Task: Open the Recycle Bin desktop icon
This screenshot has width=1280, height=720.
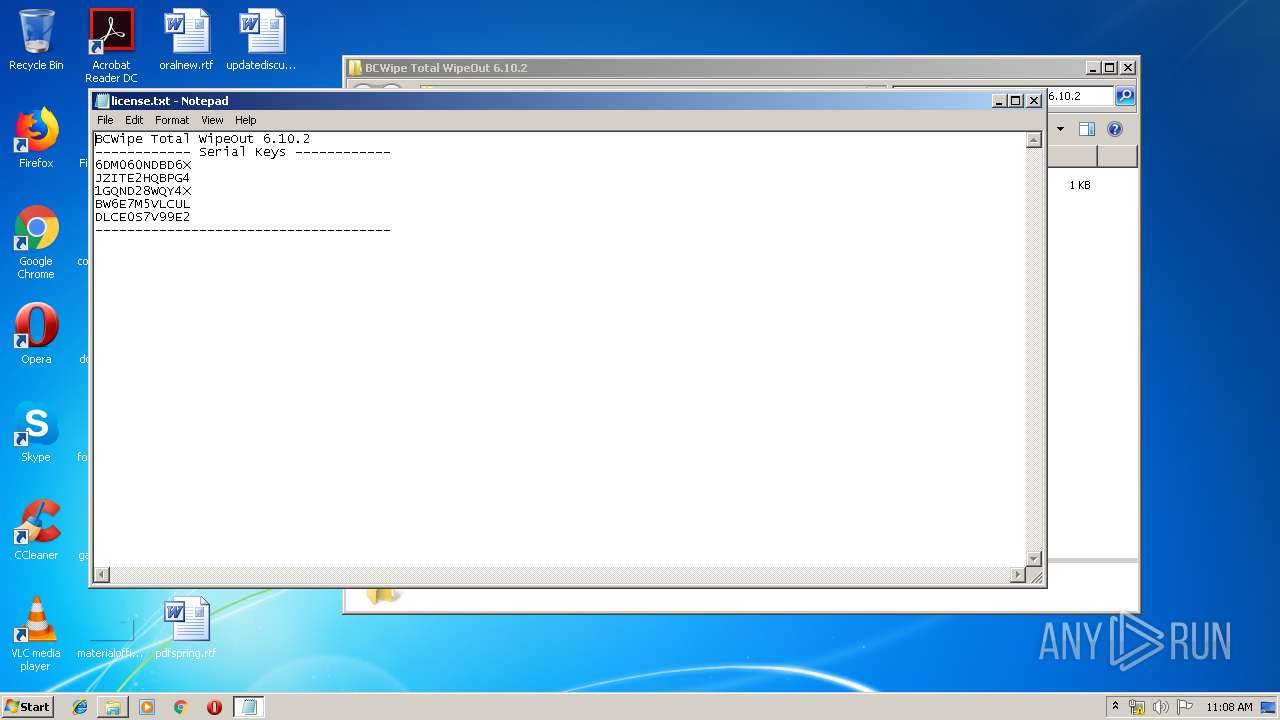Action: (x=36, y=40)
